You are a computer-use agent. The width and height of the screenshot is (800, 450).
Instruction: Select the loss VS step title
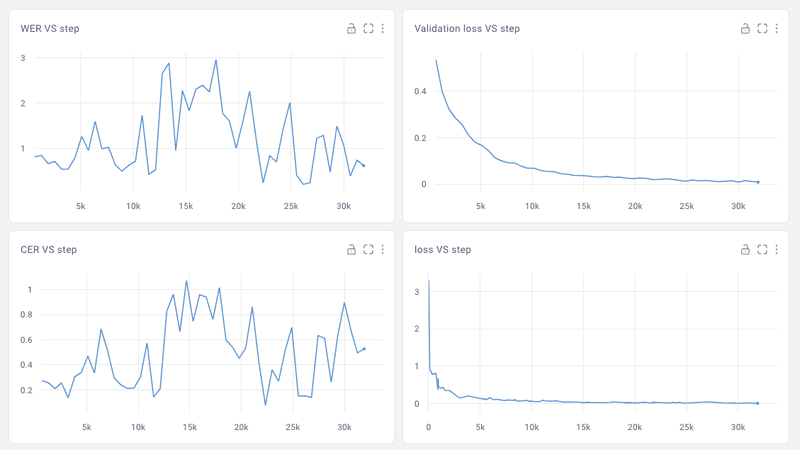pyautogui.click(x=441, y=249)
